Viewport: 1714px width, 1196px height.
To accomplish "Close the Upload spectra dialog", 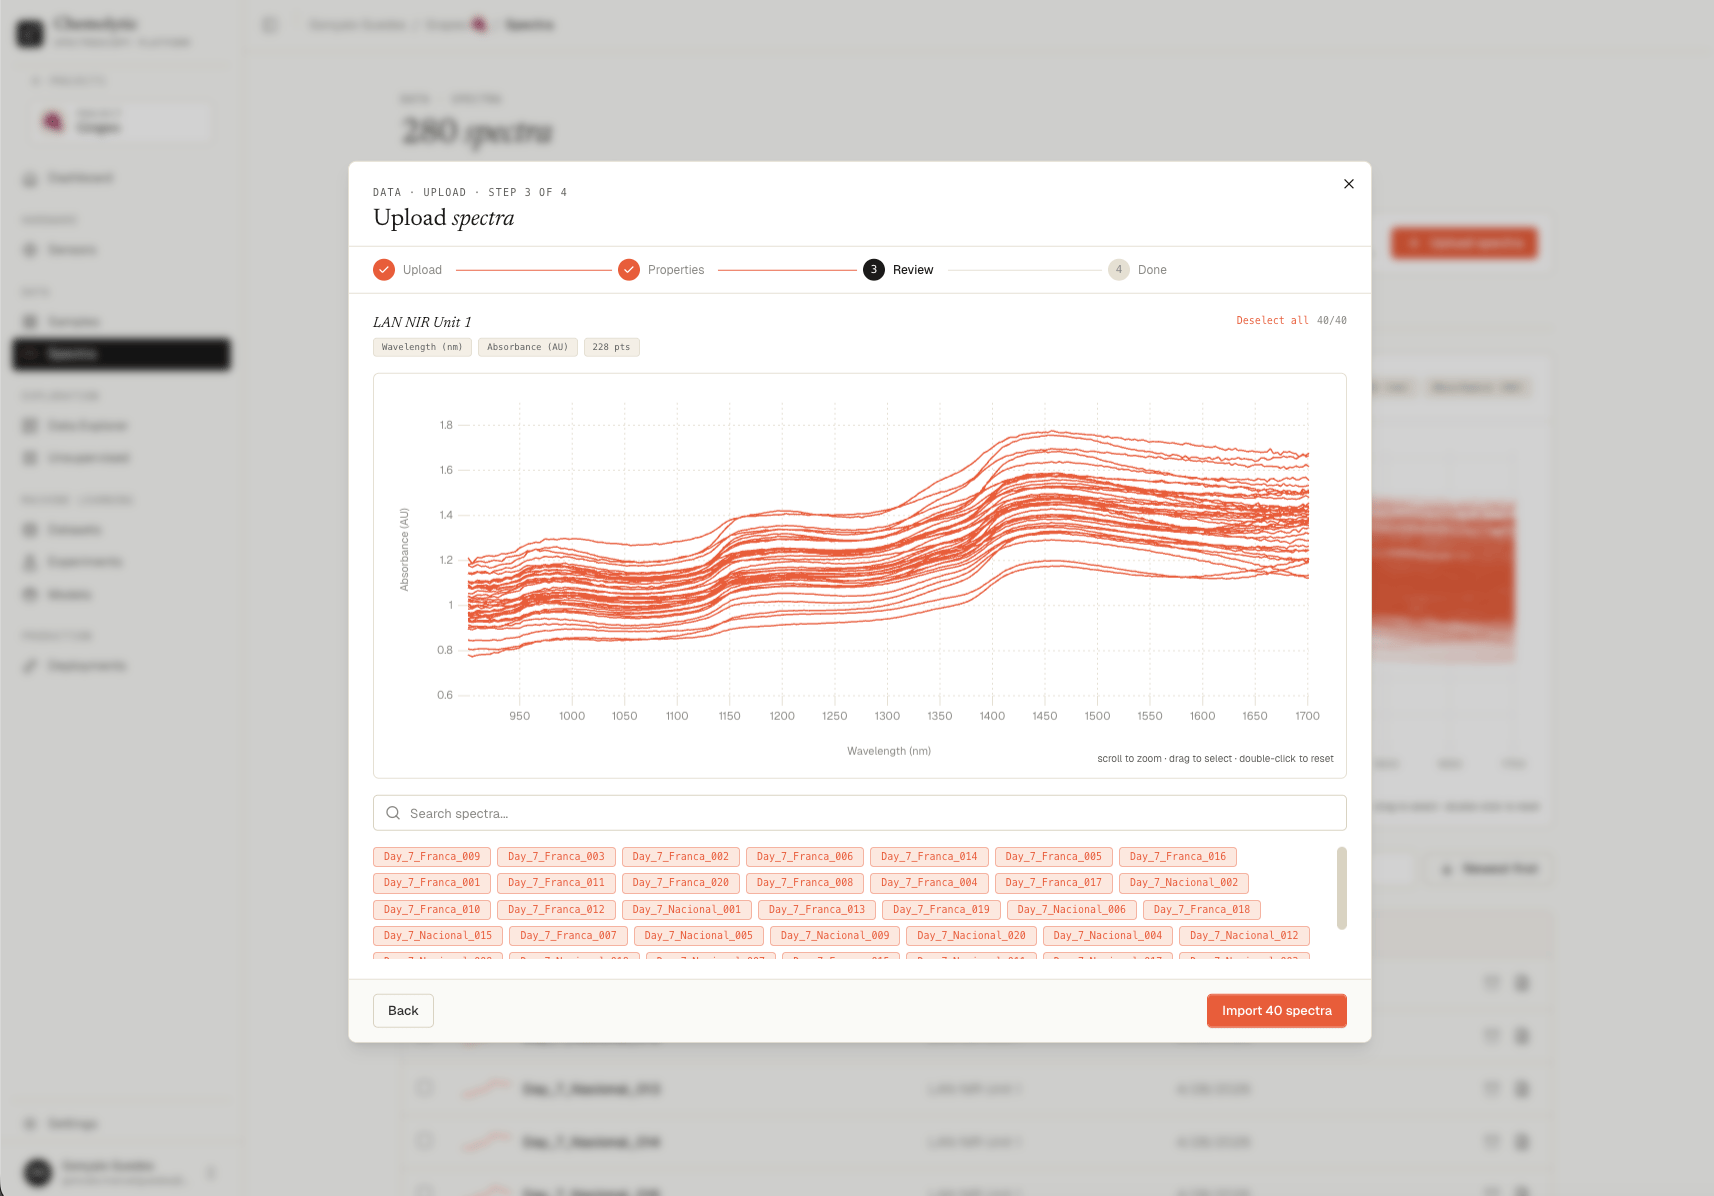I will 1348,184.
